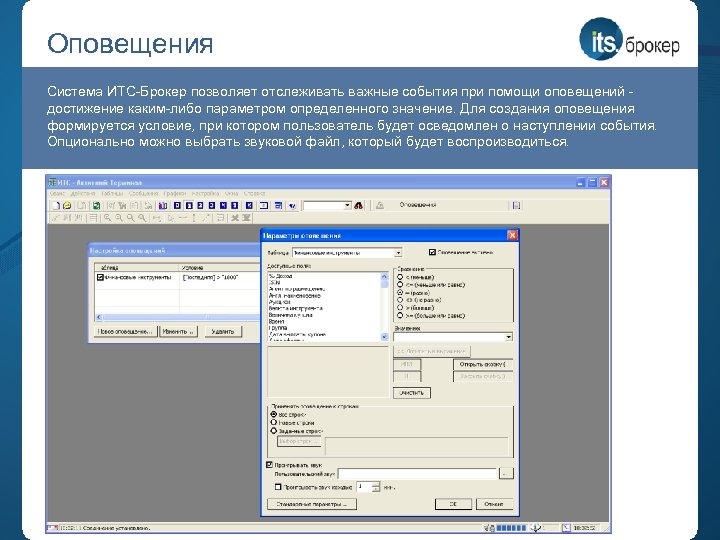Select '% Дохода' in available fields list
This screenshot has height=540, width=720.
[x=281, y=276]
